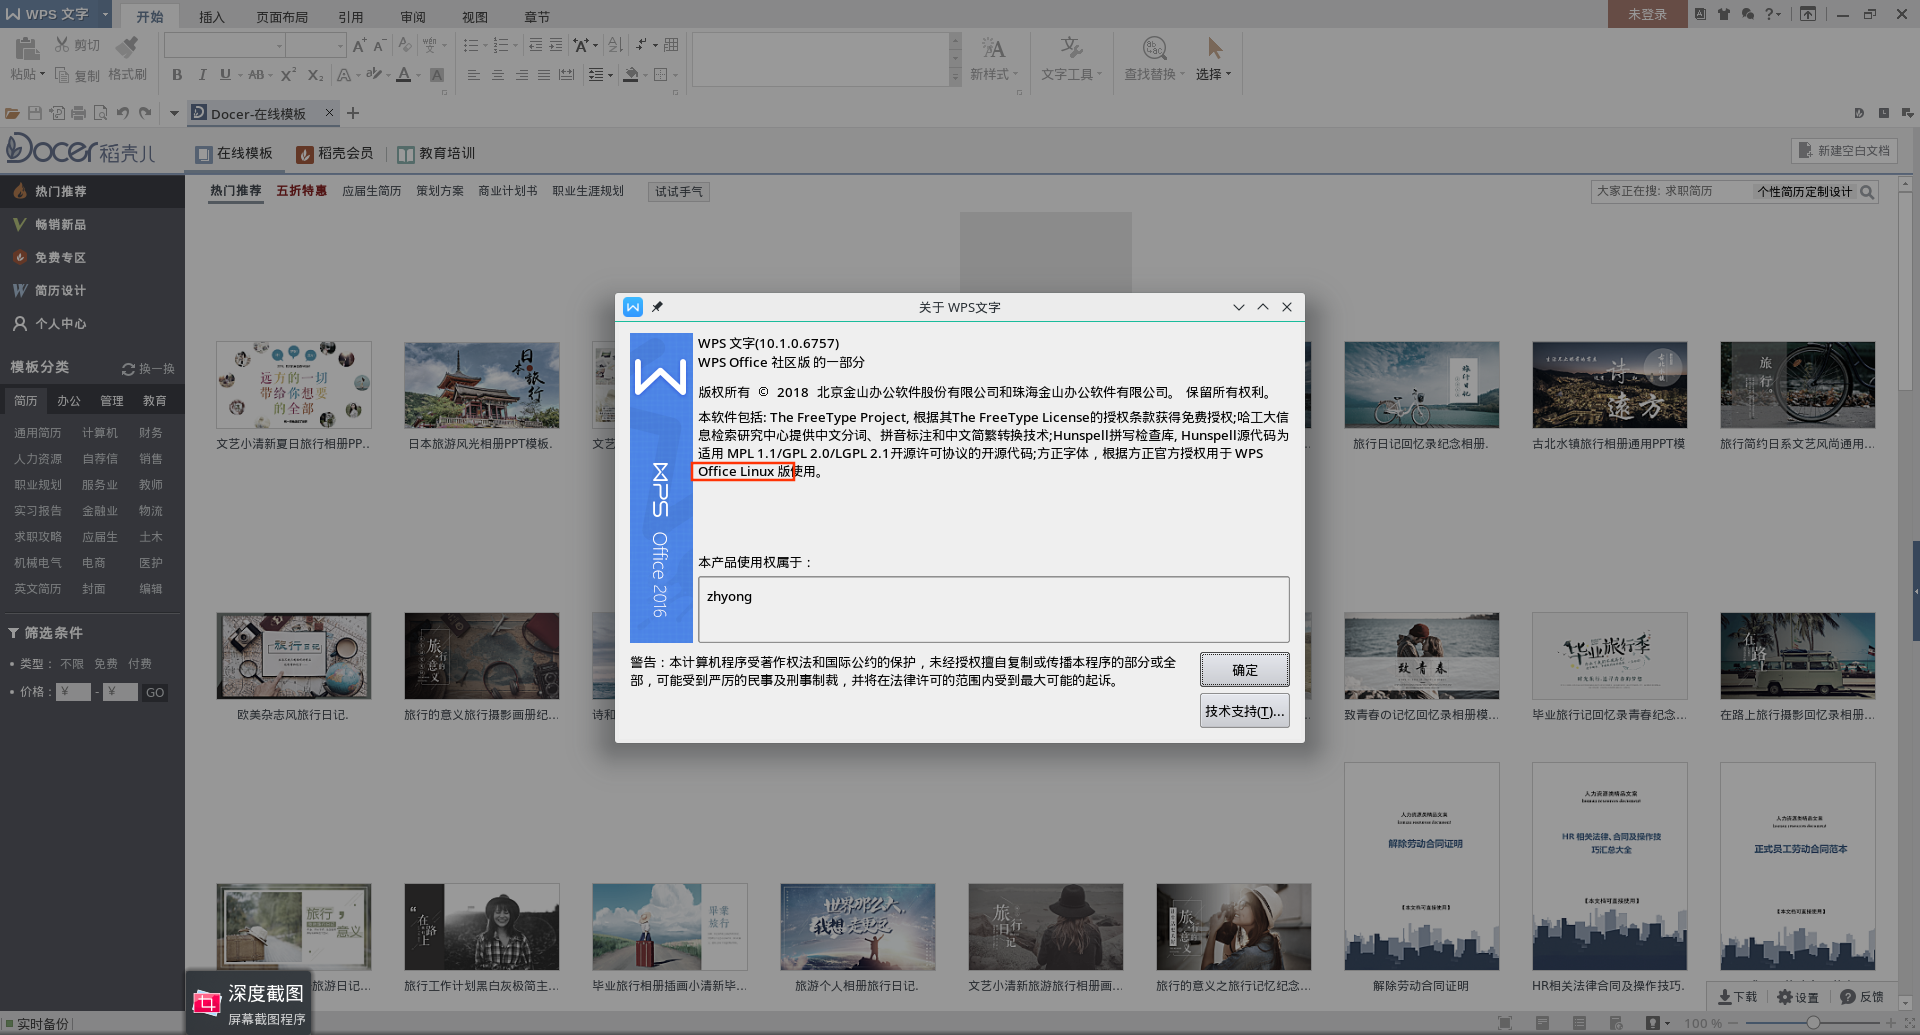The height and width of the screenshot is (1035, 1920).
Task: Switch to the 插入 ribbon tab
Action: (x=212, y=17)
